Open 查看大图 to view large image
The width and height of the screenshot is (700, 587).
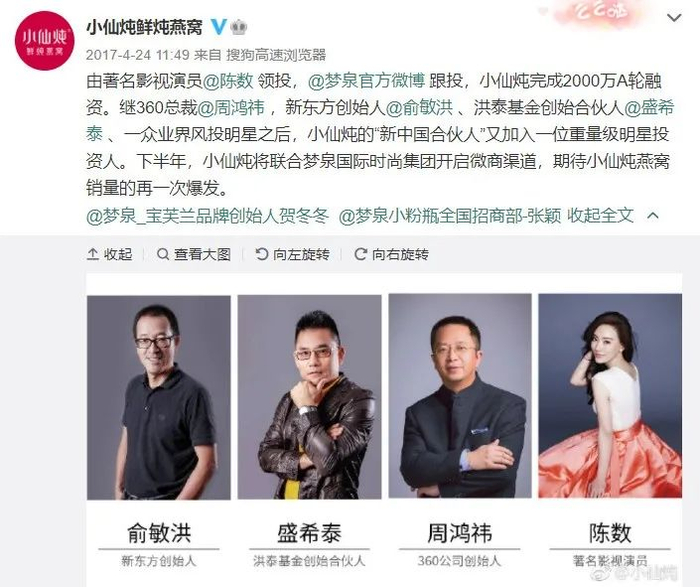pos(194,254)
